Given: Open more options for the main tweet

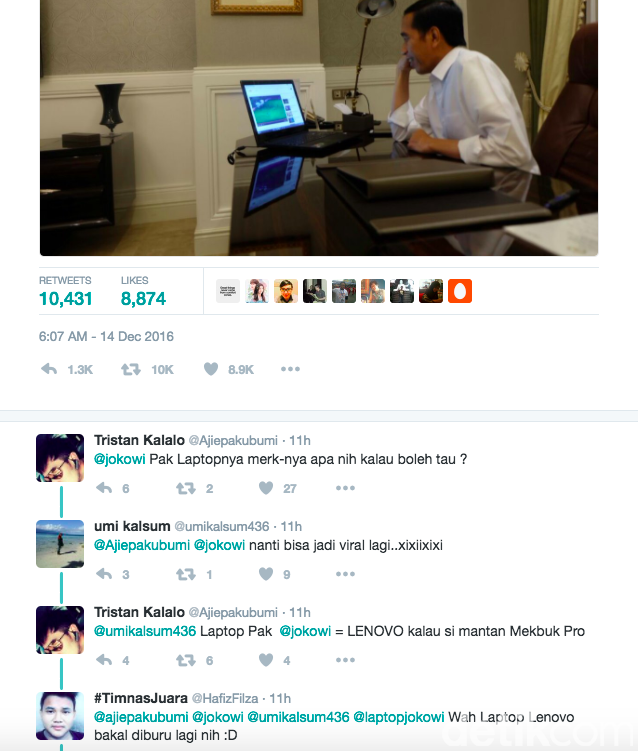Looking at the screenshot, I should coord(290,369).
